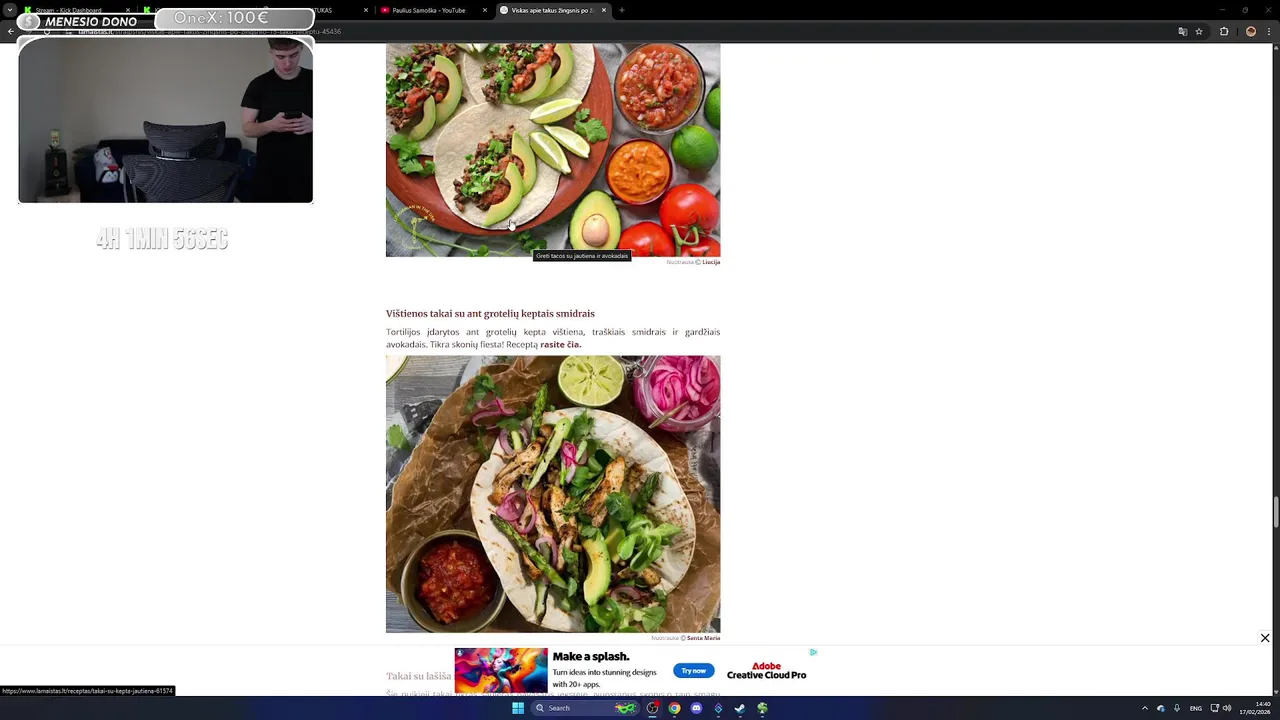Click the page vertical scrollbar thumb
The height and width of the screenshot is (720, 1280).
coord(1276,511)
